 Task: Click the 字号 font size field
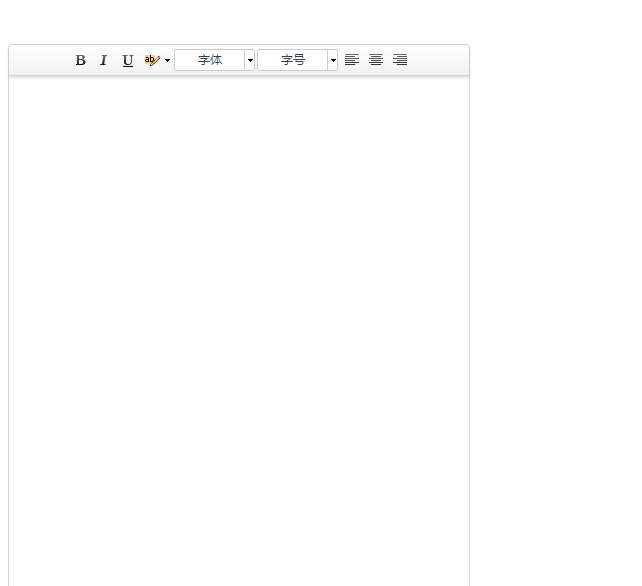click(293, 60)
